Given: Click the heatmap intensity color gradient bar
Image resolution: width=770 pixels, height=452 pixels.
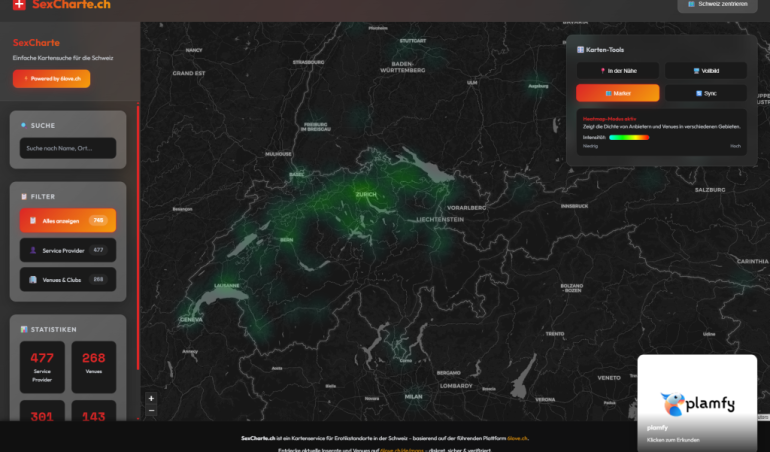Looking at the screenshot, I should (x=629, y=137).
